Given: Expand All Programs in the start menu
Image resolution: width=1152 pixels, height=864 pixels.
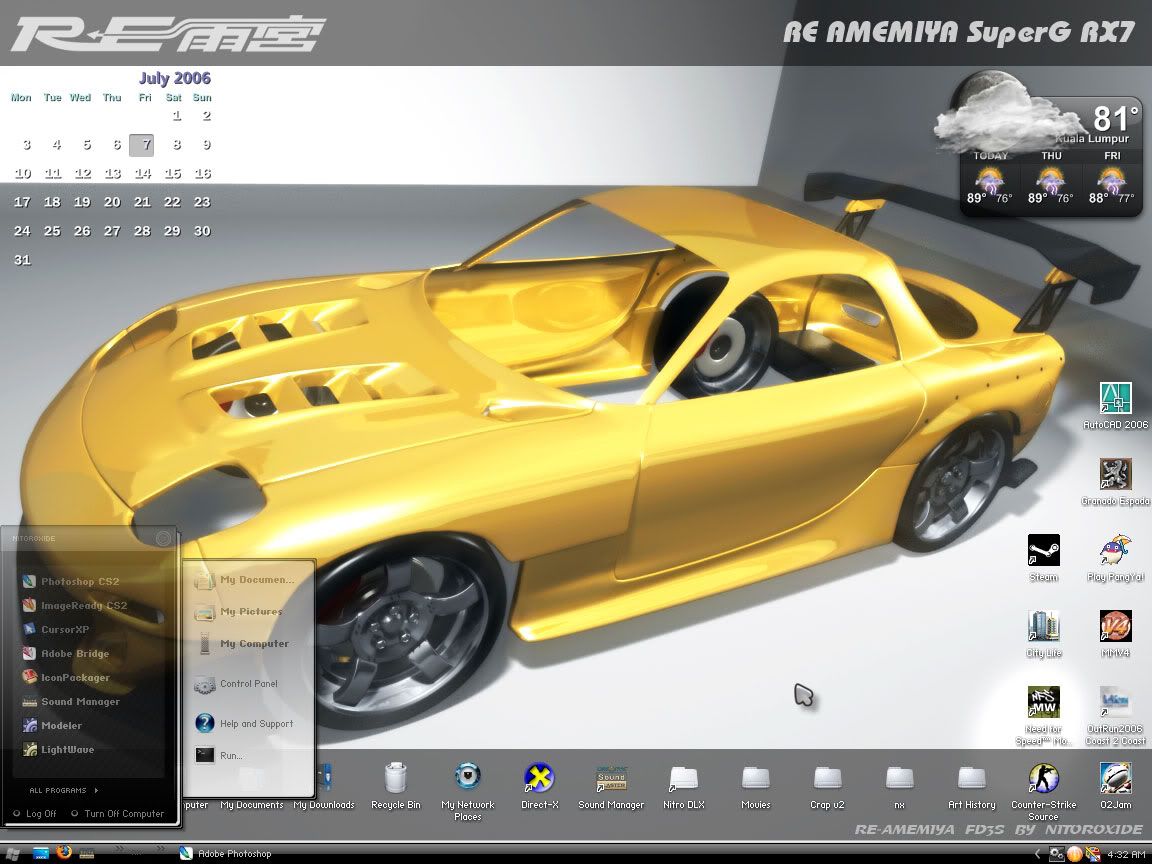Looking at the screenshot, I should pyautogui.click(x=64, y=790).
